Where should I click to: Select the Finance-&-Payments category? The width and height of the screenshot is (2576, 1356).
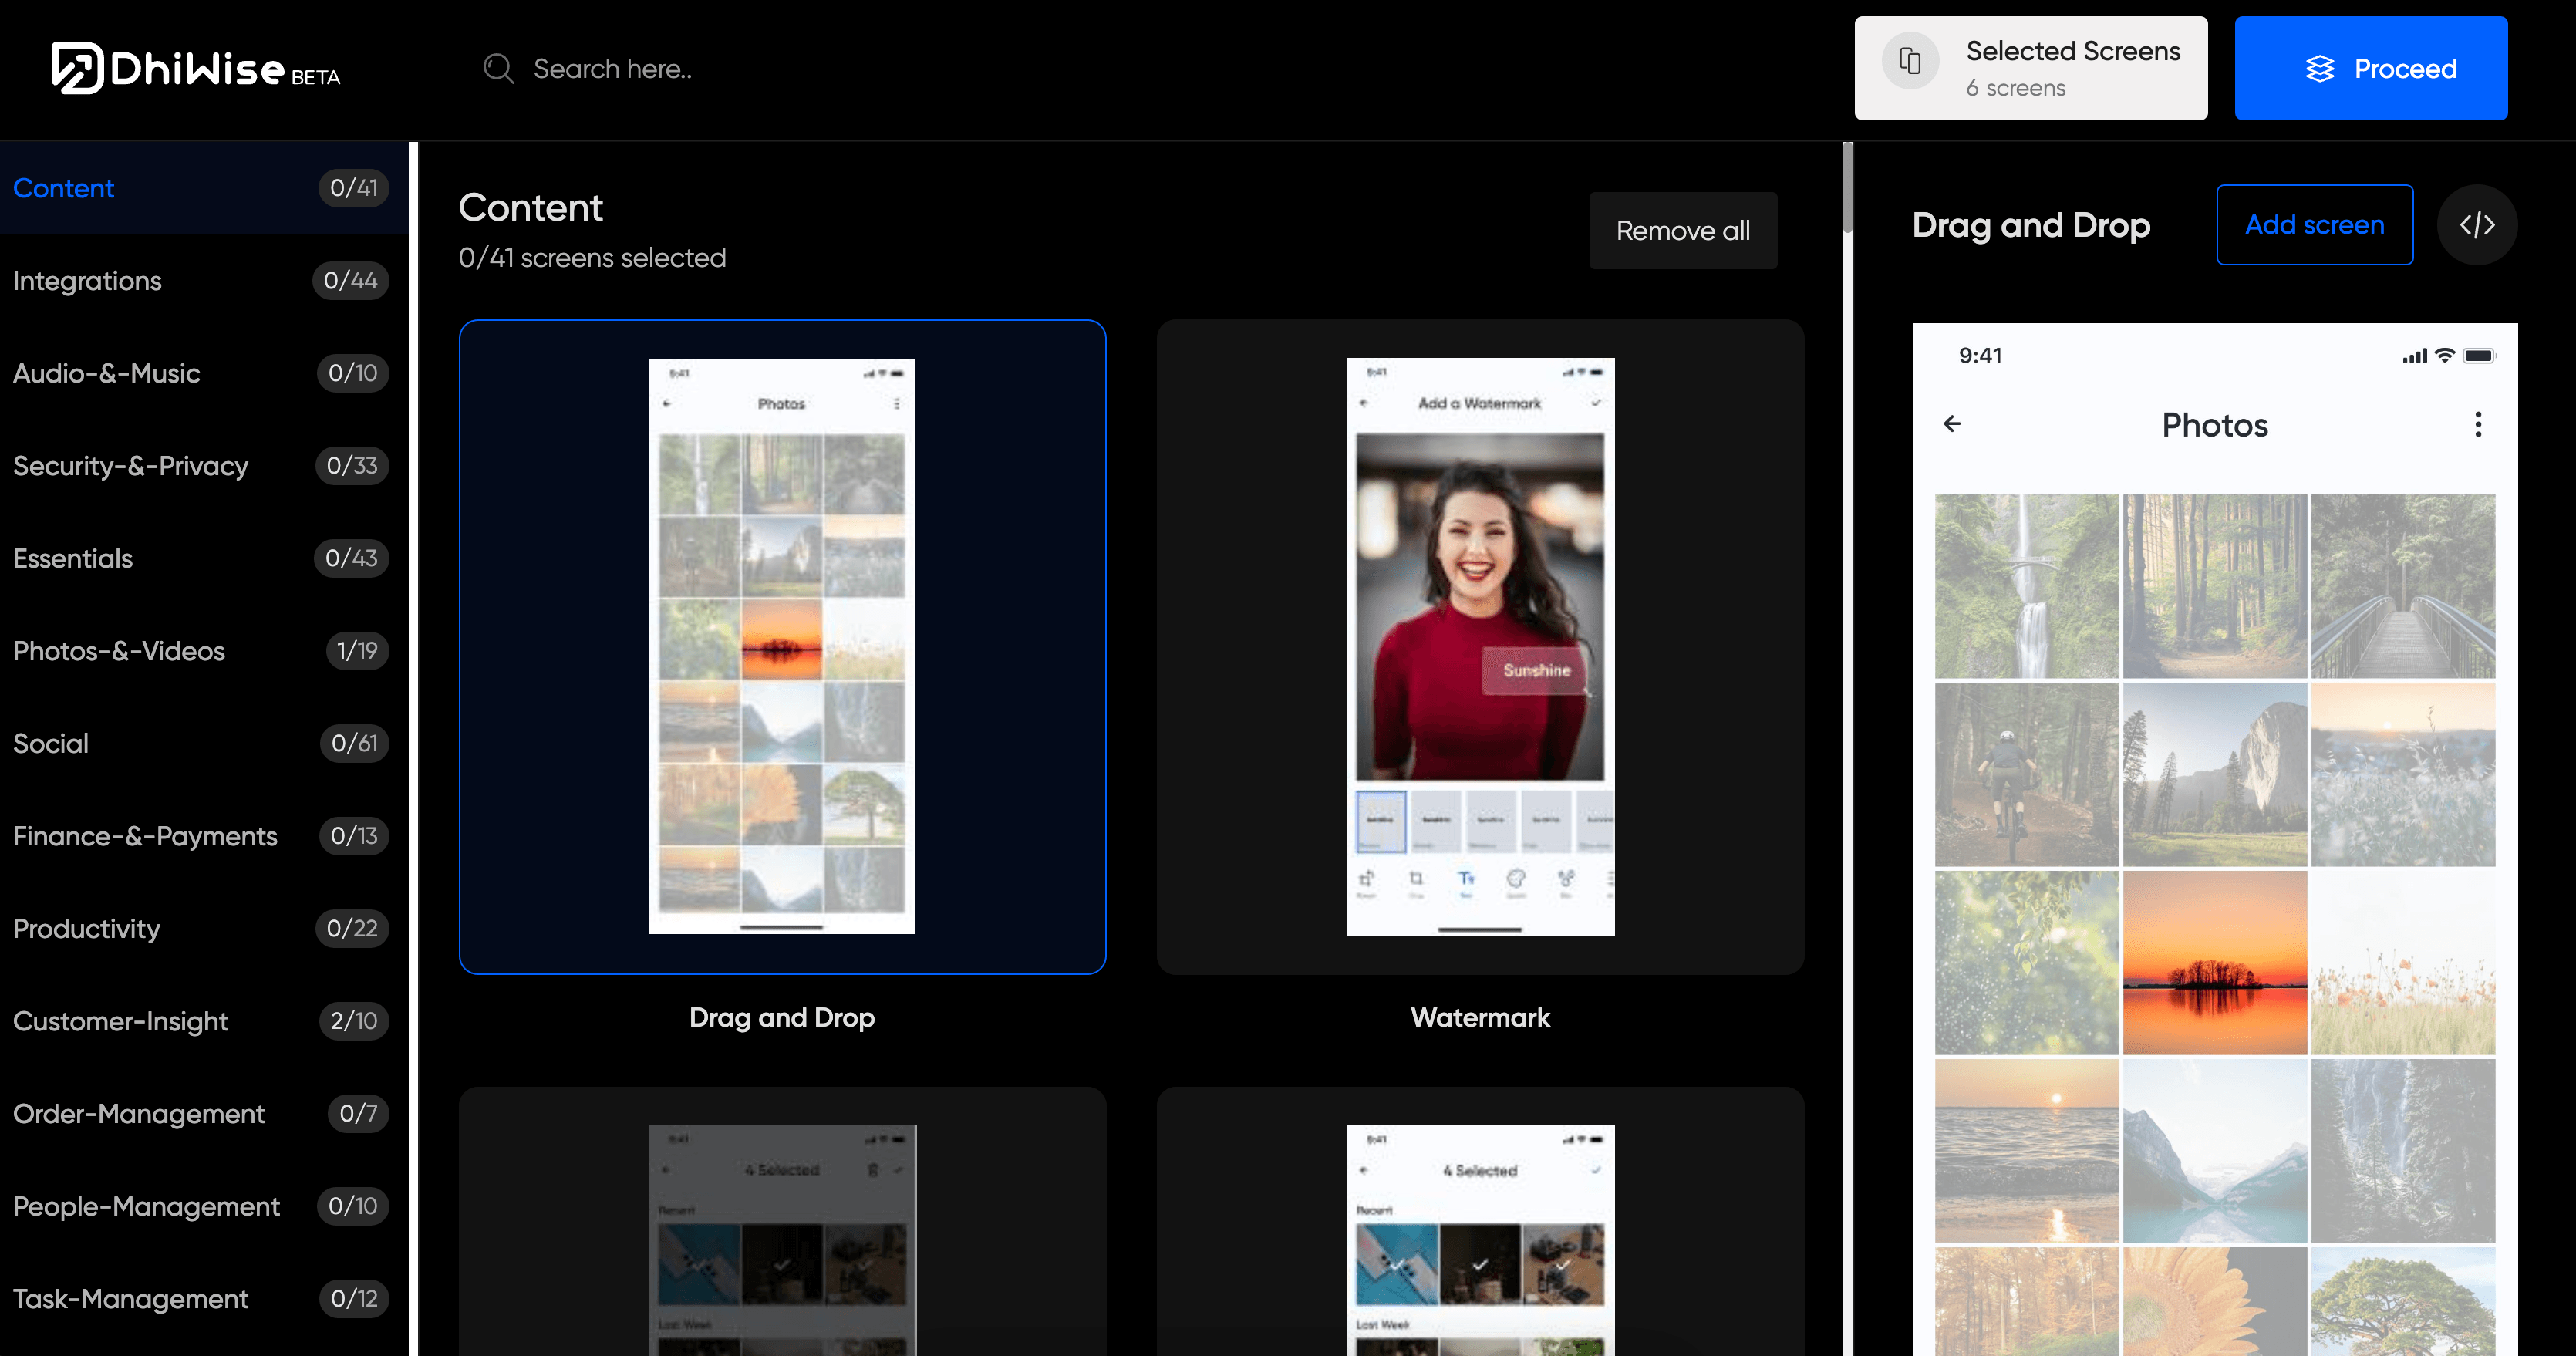(x=204, y=836)
